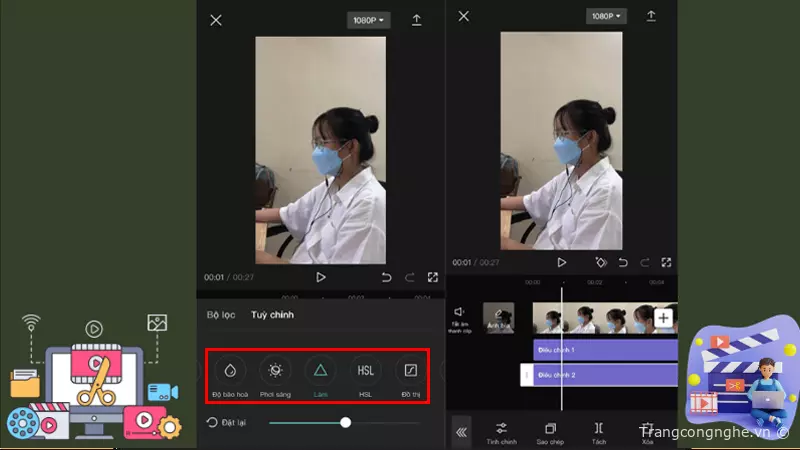This screenshot has width=800, height=450.
Task: Select the Tách split tool
Action: point(599,429)
